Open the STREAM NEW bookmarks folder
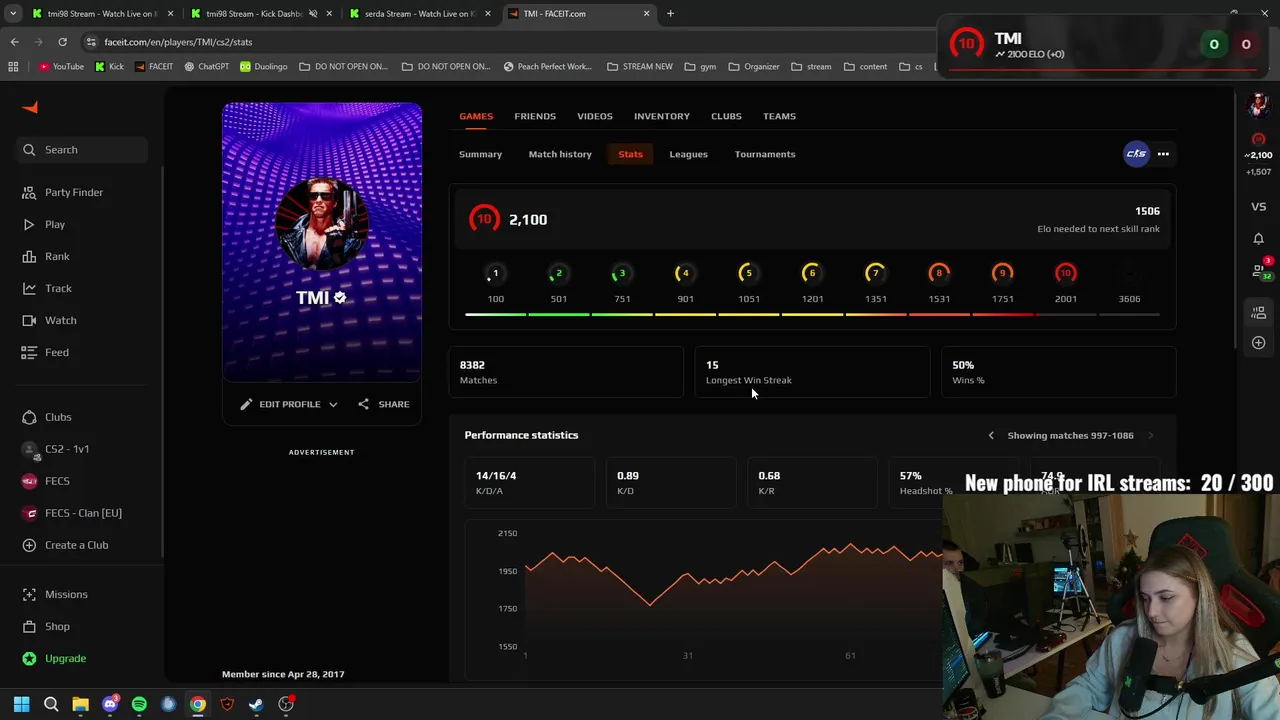The width and height of the screenshot is (1280, 720). coord(640,67)
